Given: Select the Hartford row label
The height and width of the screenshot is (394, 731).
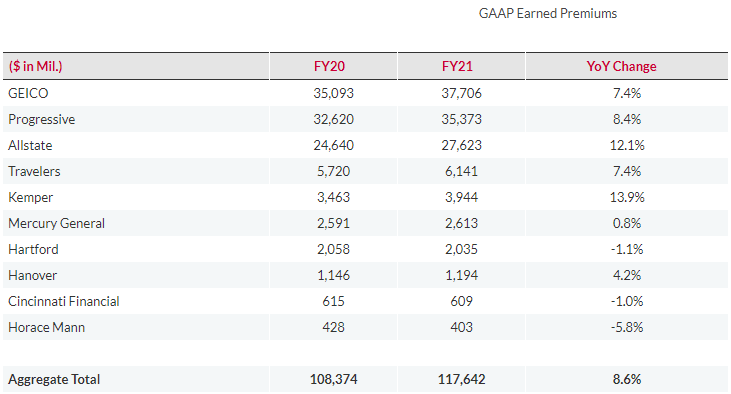Looking at the screenshot, I should point(33,249).
